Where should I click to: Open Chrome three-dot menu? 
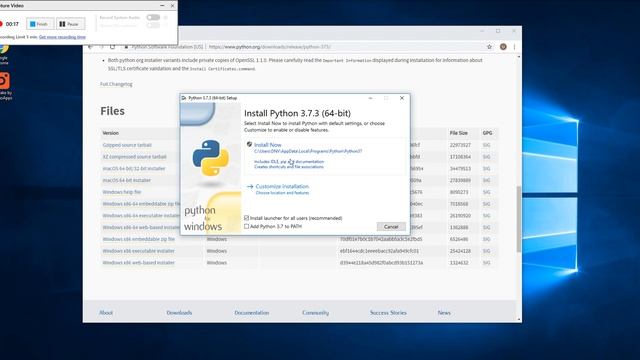514,47
